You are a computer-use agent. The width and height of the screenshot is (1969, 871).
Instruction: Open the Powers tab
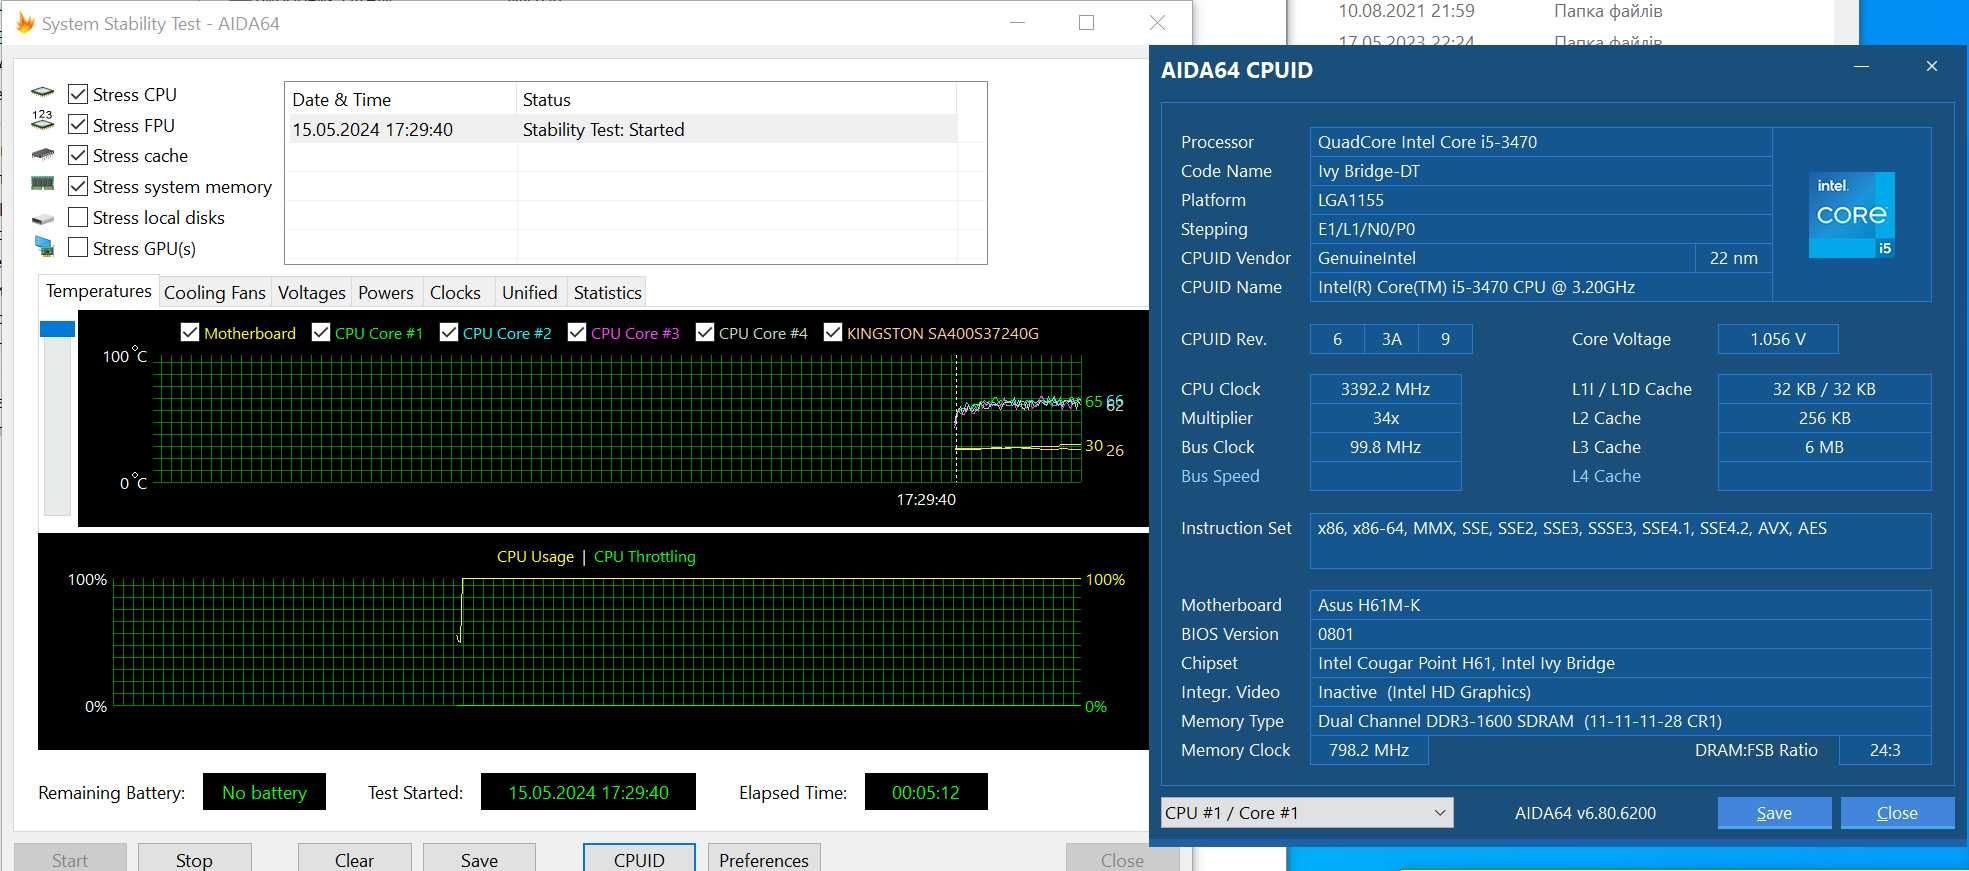point(386,292)
